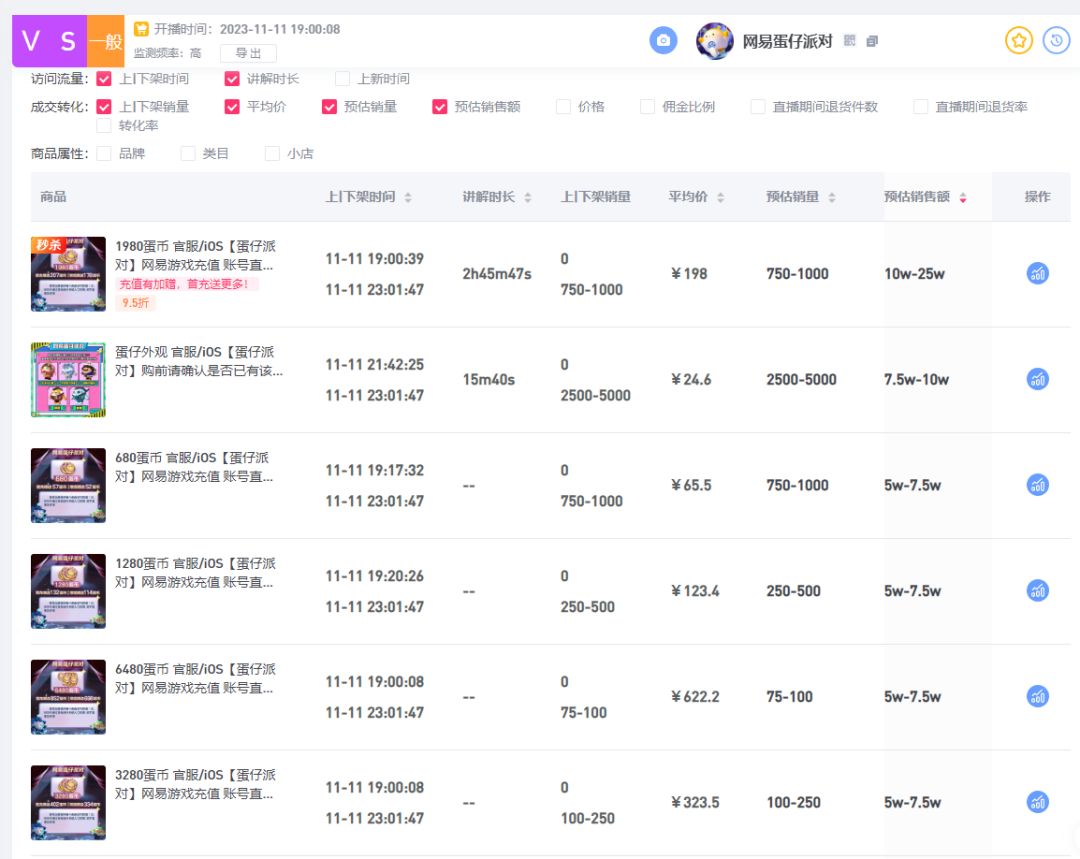Open chart icon for 6480蛋币 row
This screenshot has width=1080, height=859.
click(1037, 696)
